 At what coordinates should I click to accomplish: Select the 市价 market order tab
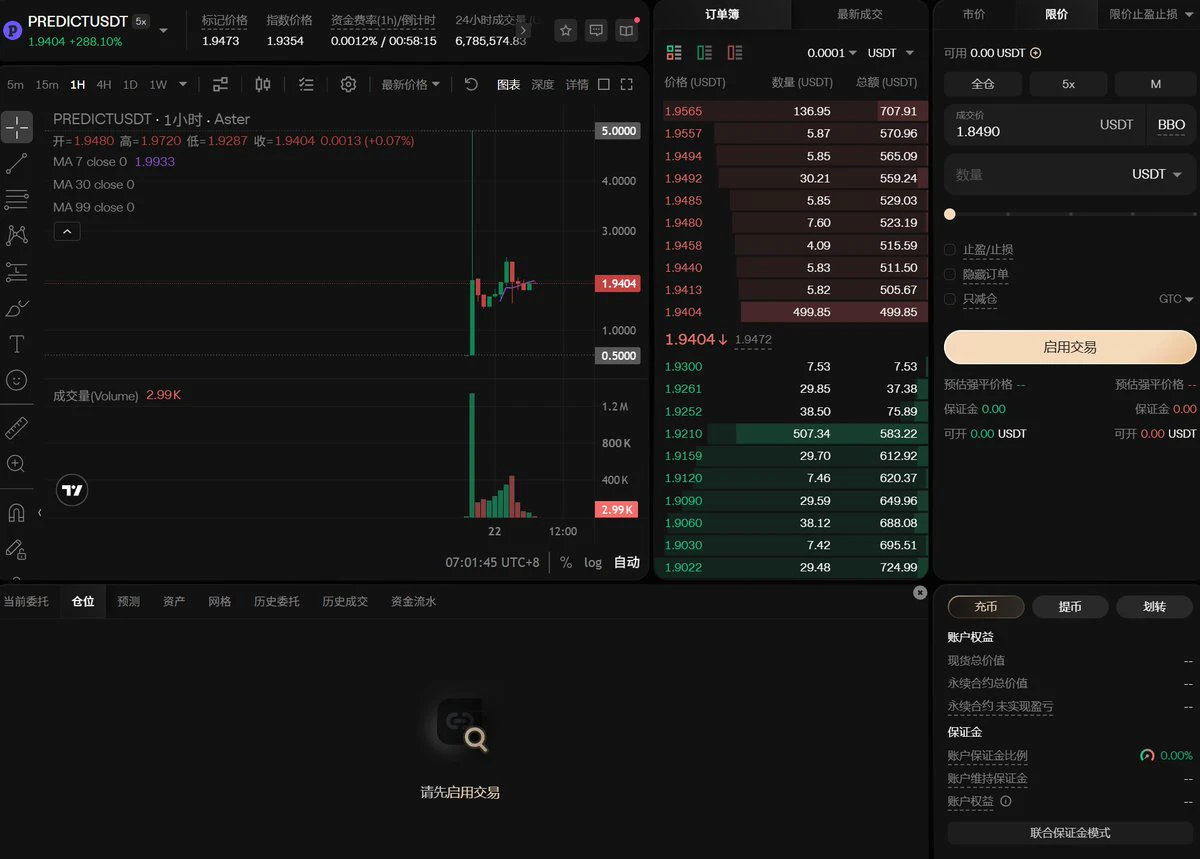pyautogui.click(x=974, y=14)
